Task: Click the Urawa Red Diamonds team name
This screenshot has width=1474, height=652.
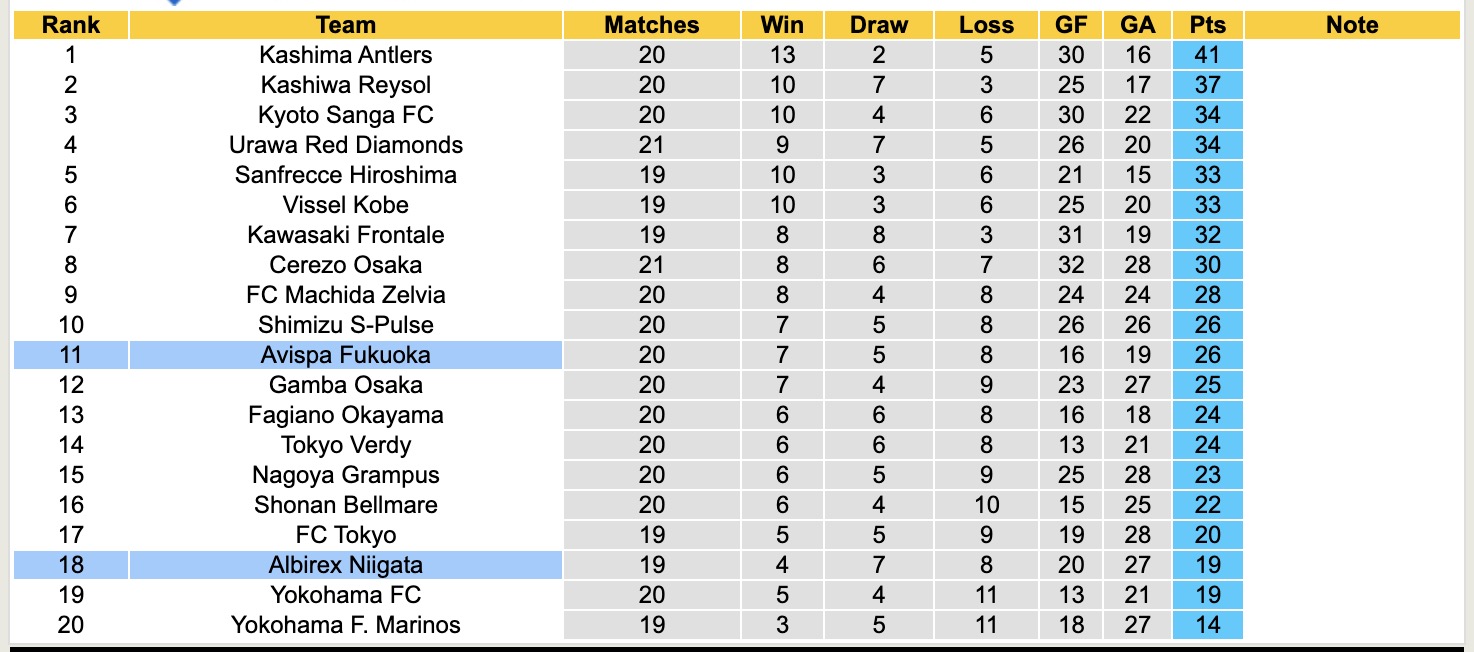Action: point(345,145)
